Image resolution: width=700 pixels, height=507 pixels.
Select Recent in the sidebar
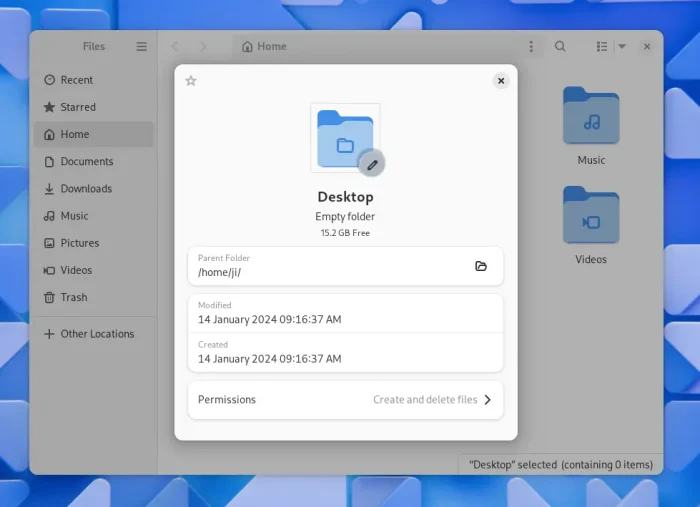(76, 80)
